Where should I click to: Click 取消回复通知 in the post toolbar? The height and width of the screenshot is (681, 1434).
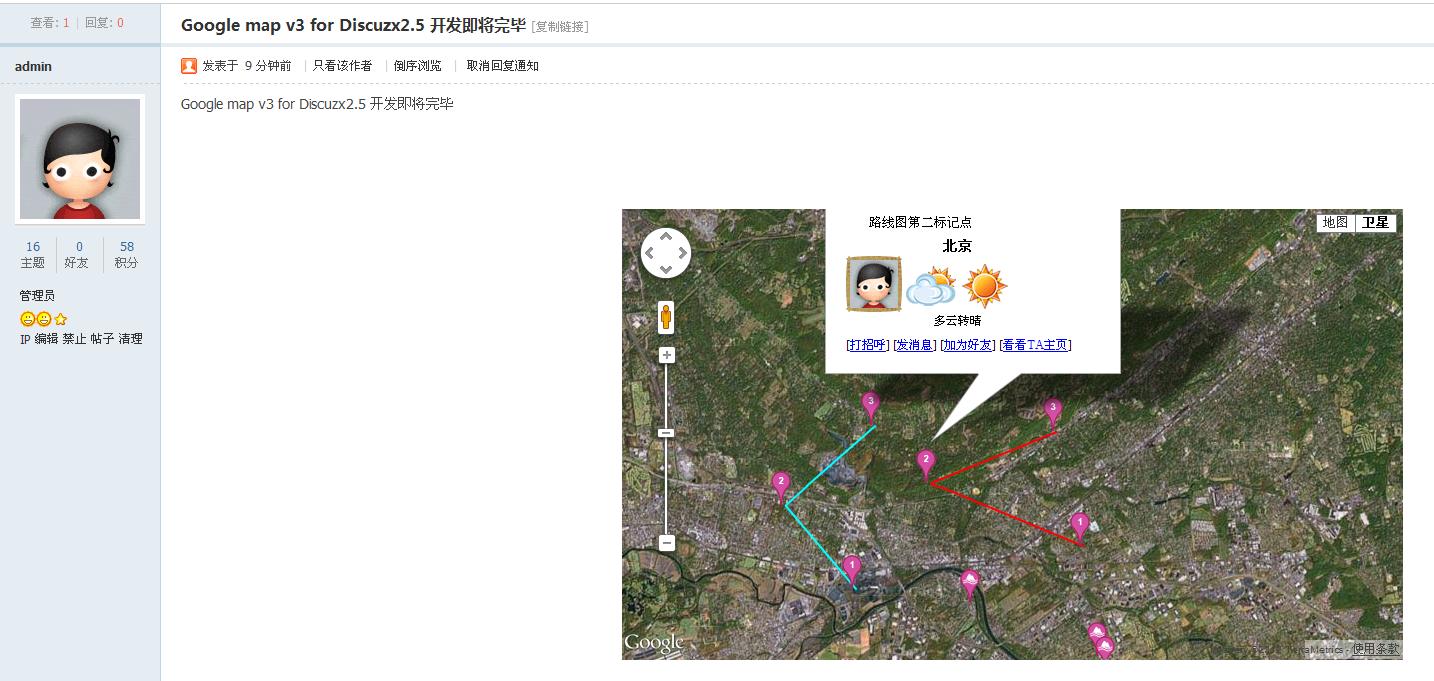coord(503,66)
